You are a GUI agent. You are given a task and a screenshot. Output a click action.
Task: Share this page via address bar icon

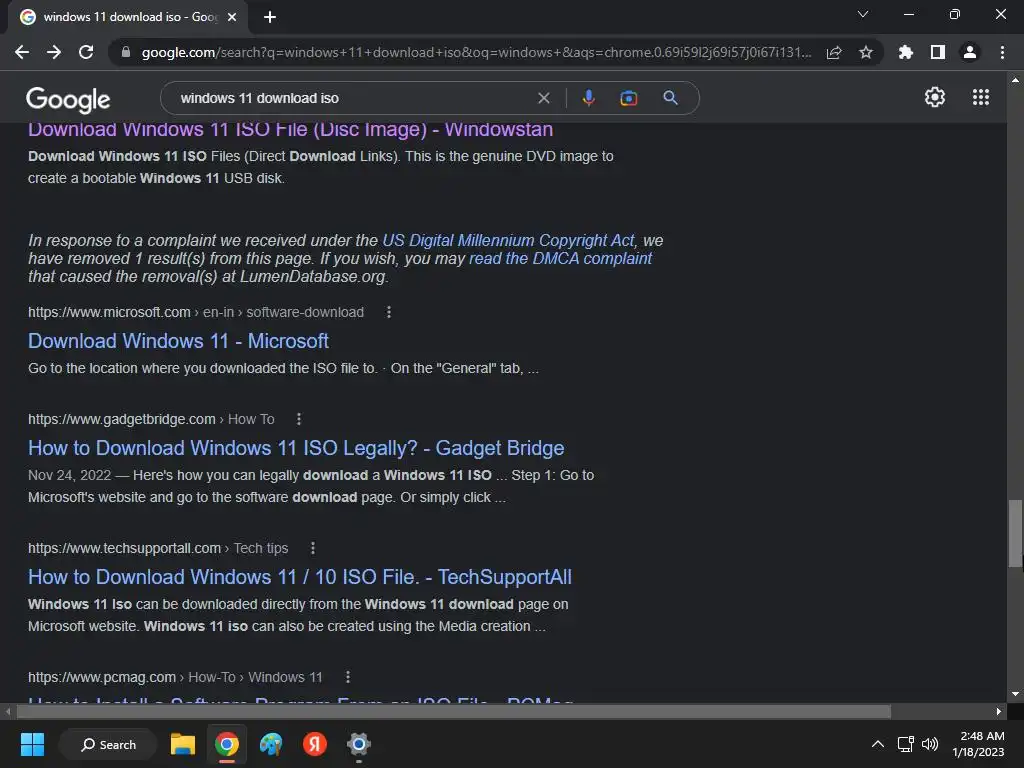point(834,52)
